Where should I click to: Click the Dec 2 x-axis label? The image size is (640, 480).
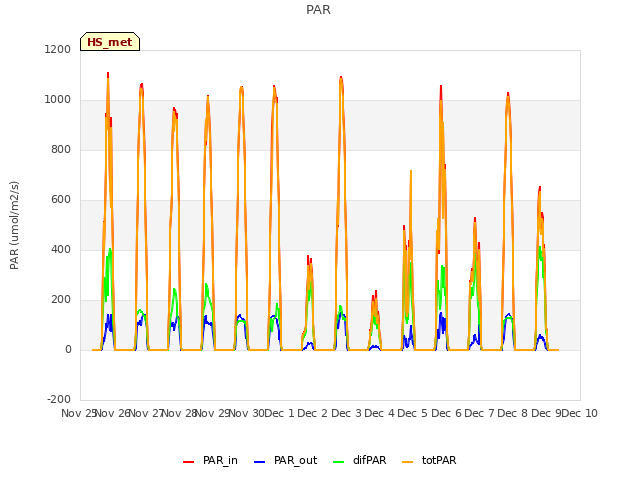click(313, 413)
